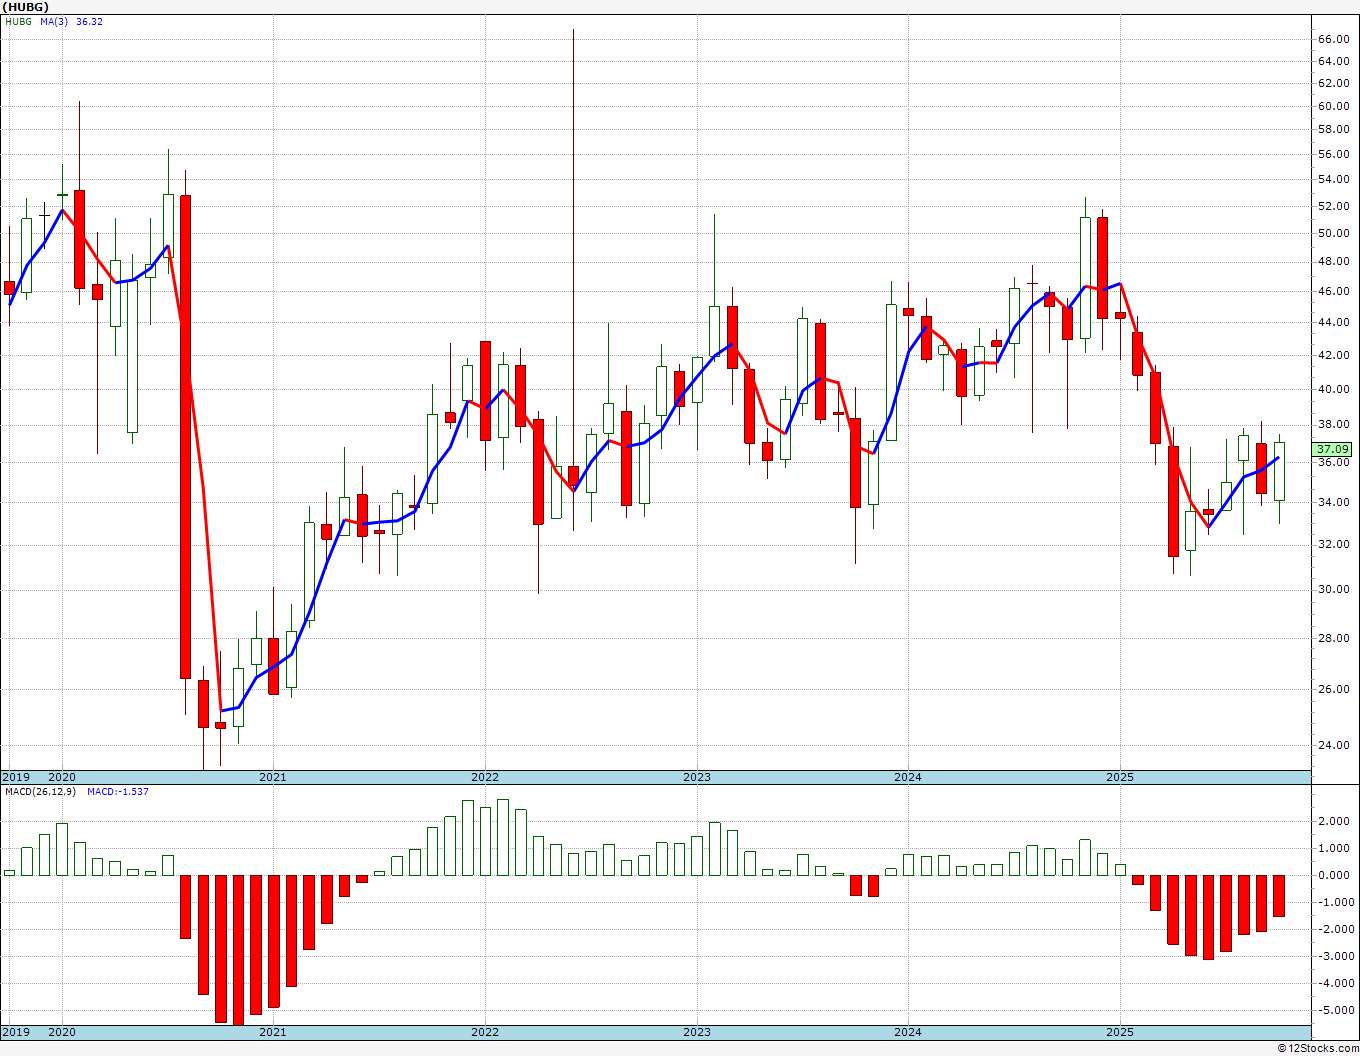Select the 66.00 price axis label
The width and height of the screenshot is (1360, 1056).
(x=1334, y=39)
